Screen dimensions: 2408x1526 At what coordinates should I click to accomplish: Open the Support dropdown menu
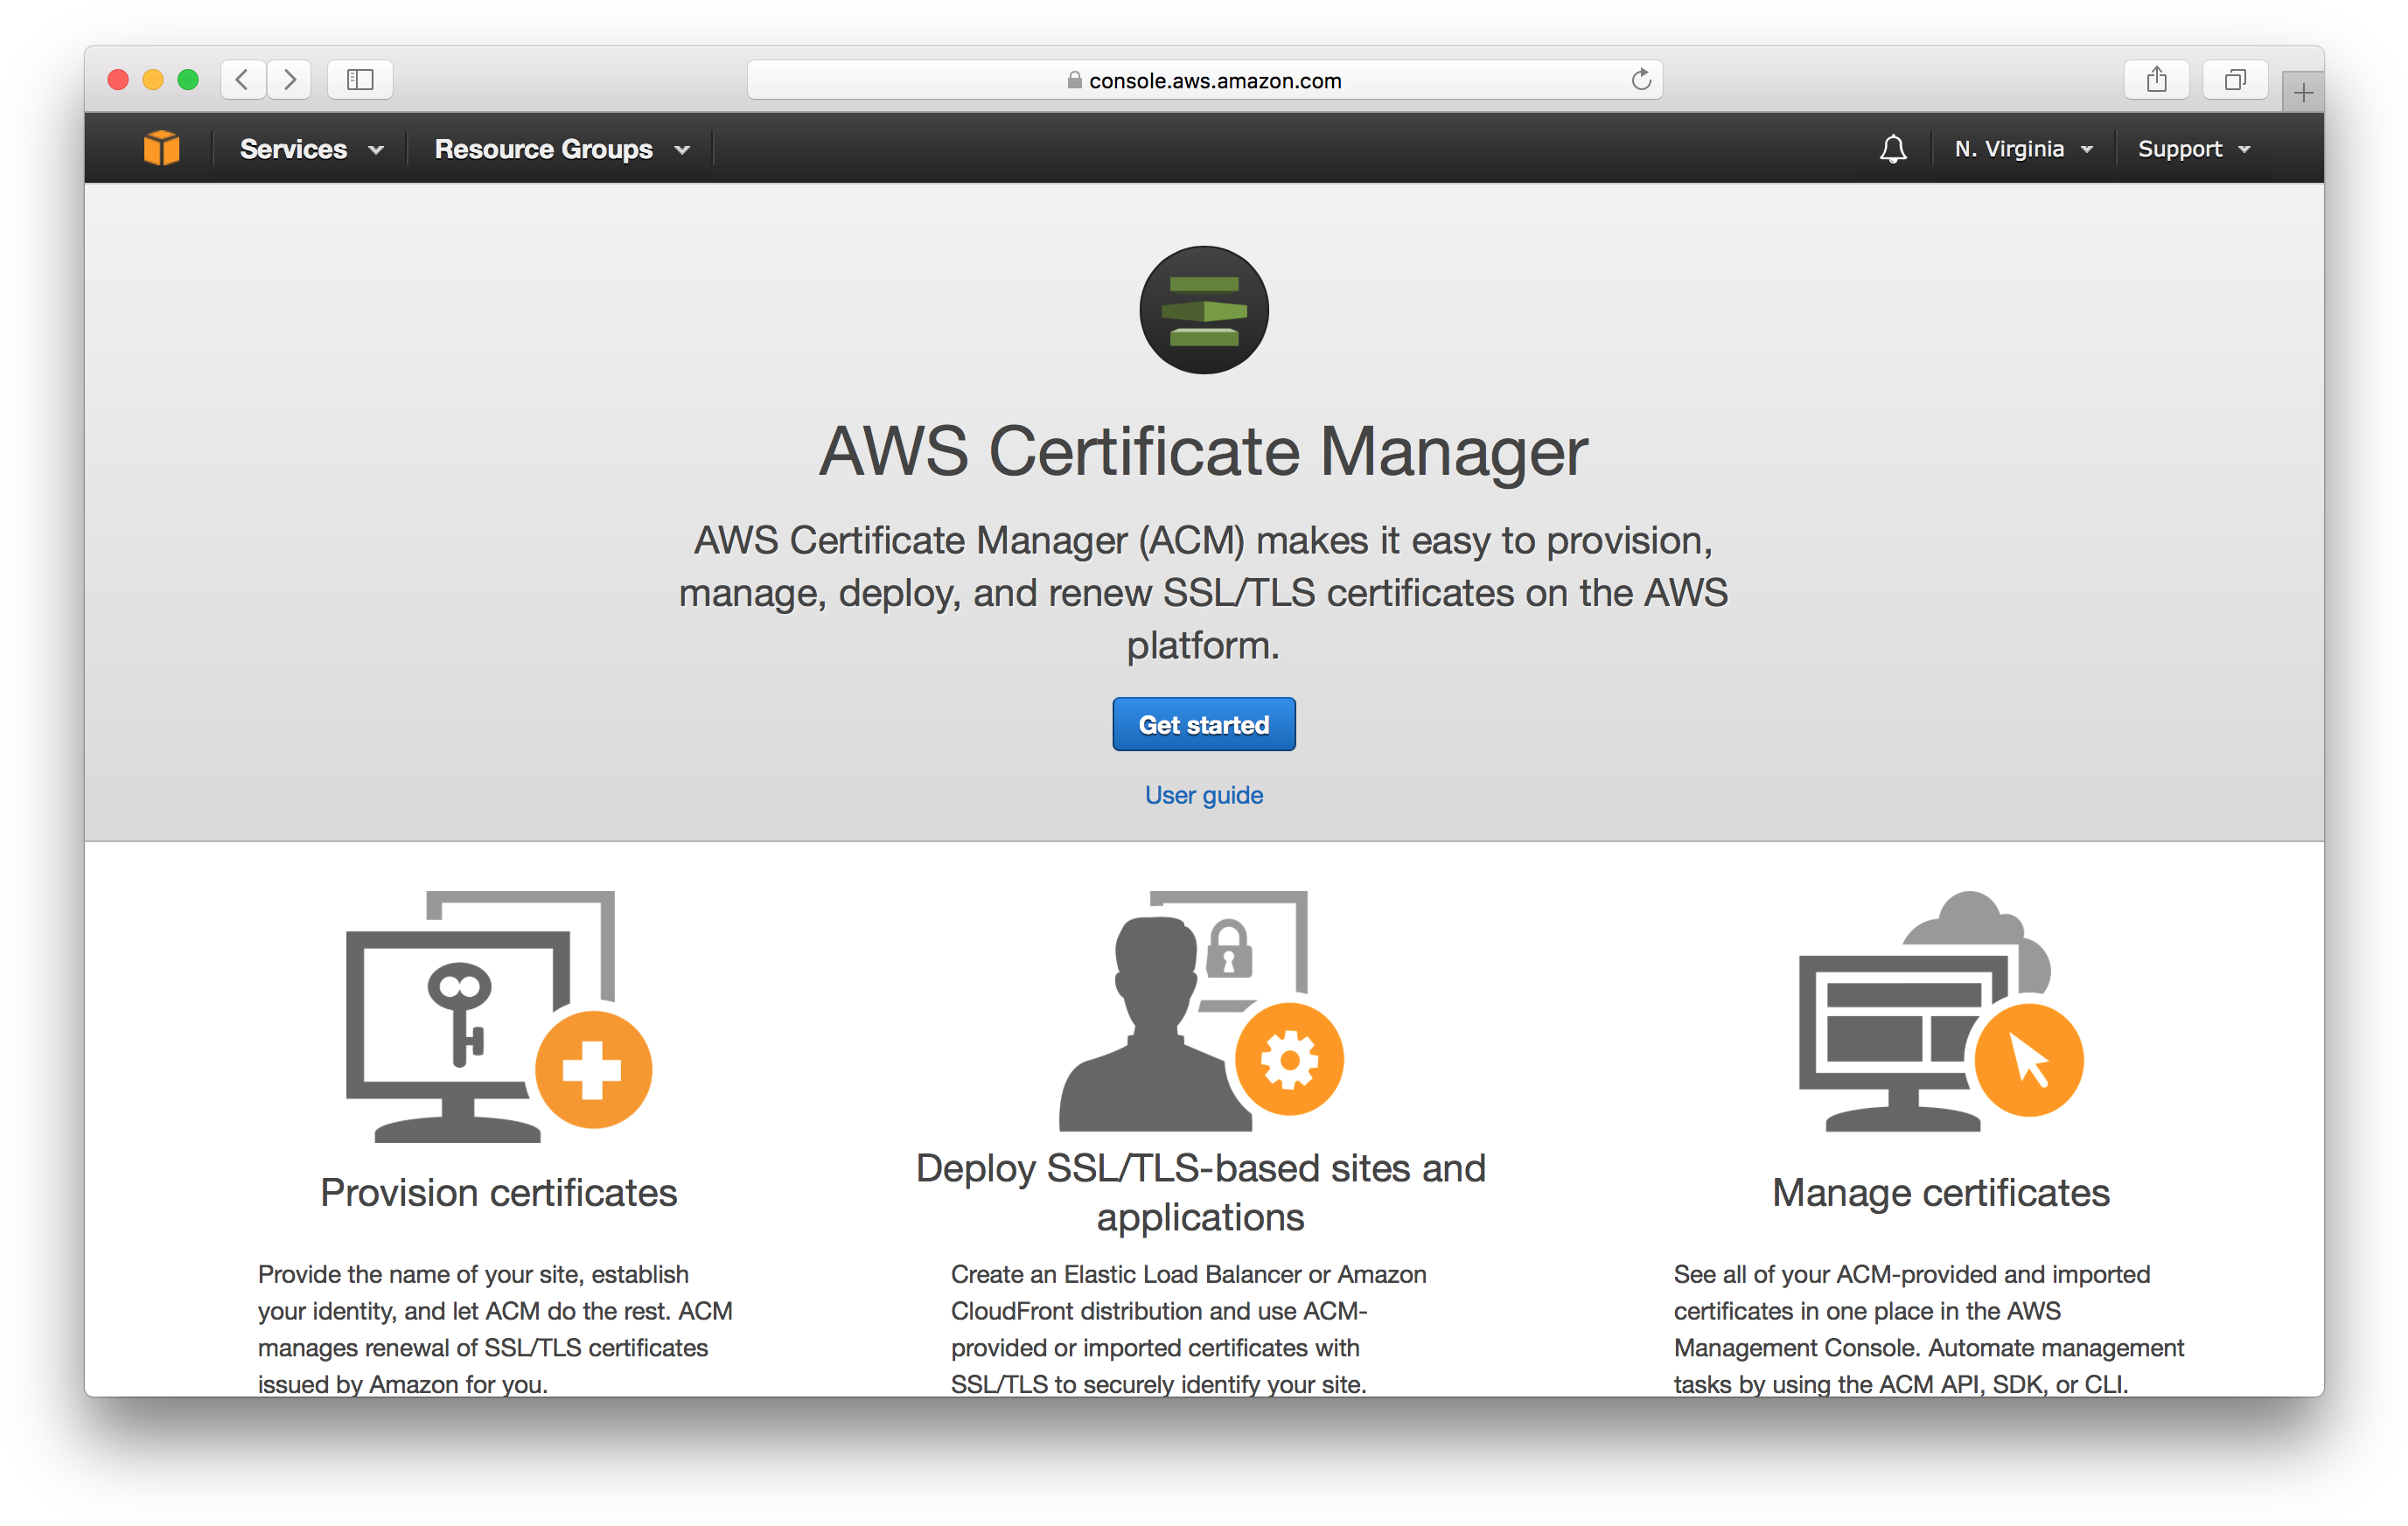coord(2193,149)
